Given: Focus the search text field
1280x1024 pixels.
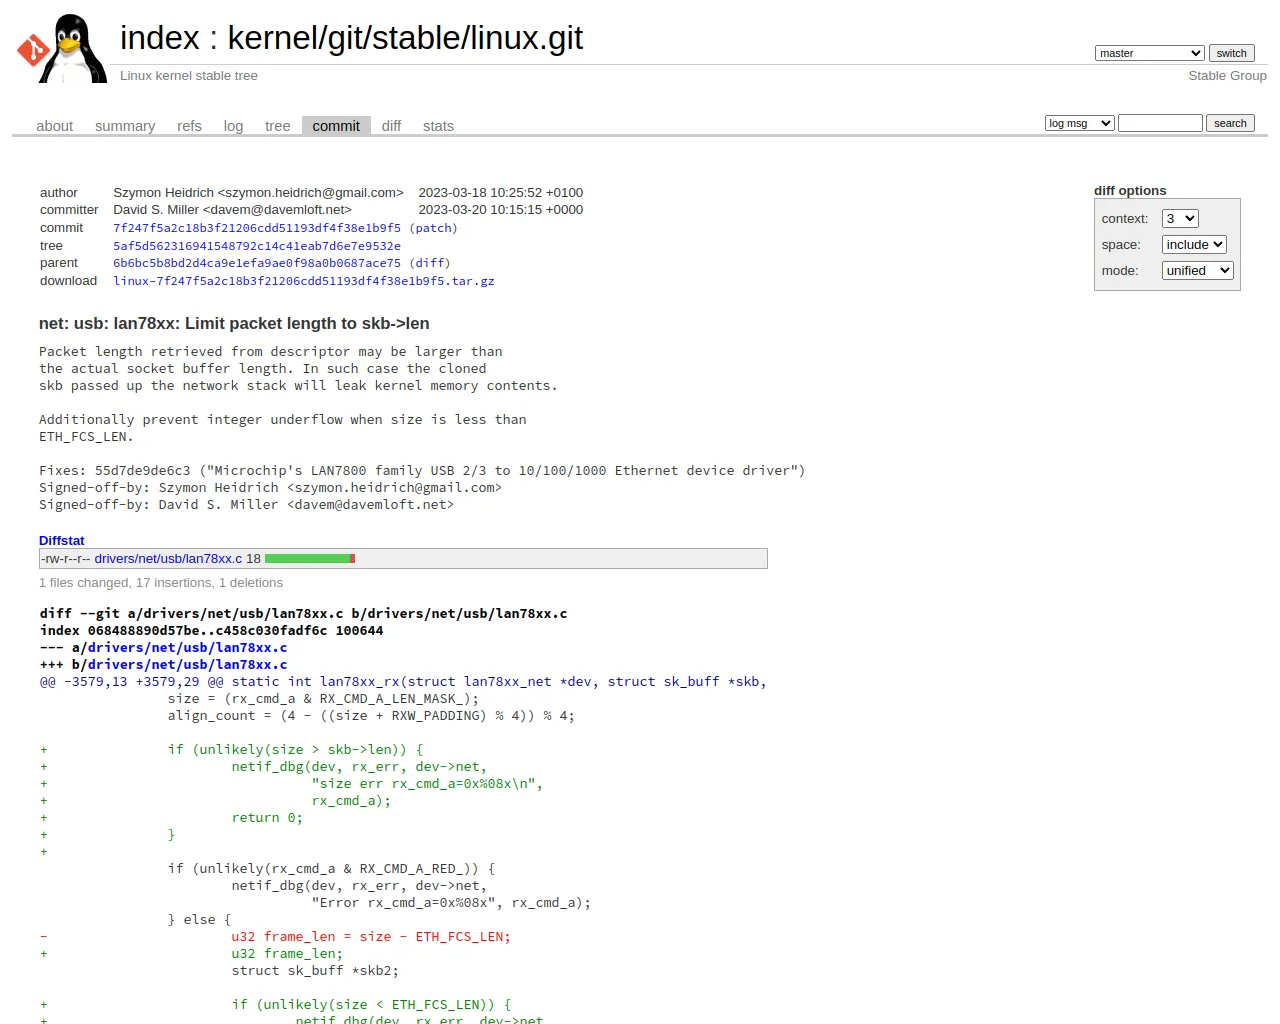Looking at the screenshot, I should pyautogui.click(x=1160, y=123).
